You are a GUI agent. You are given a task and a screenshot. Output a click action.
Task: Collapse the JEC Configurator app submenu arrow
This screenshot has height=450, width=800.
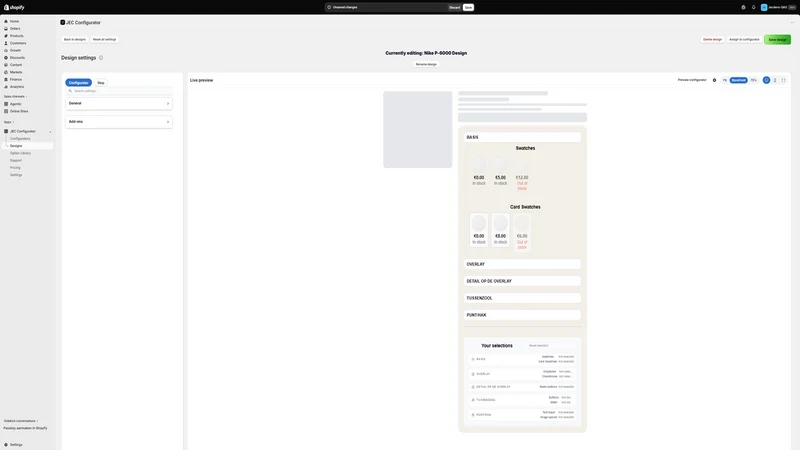tap(50, 132)
